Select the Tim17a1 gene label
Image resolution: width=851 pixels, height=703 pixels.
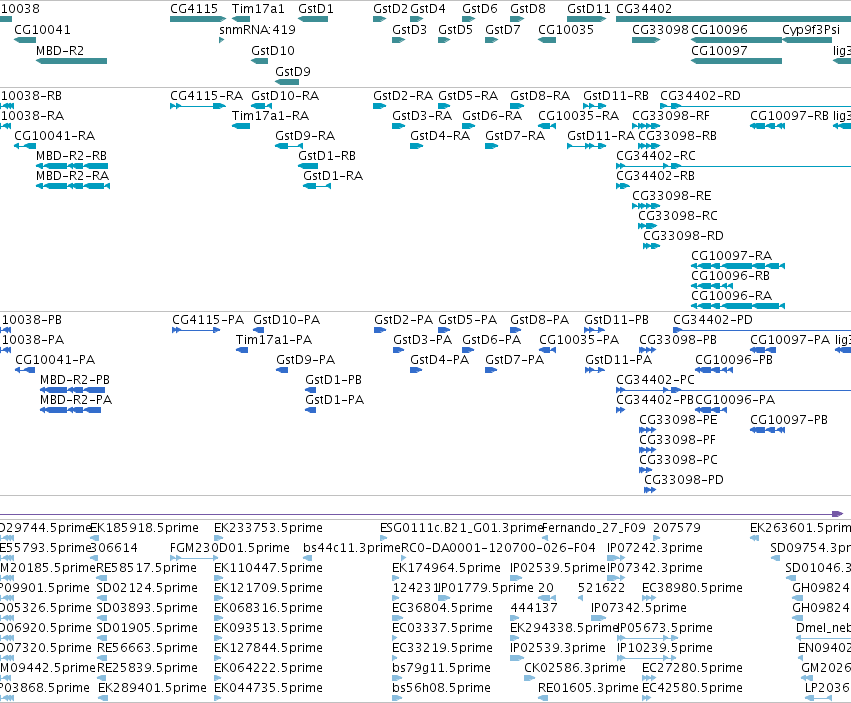click(x=258, y=9)
